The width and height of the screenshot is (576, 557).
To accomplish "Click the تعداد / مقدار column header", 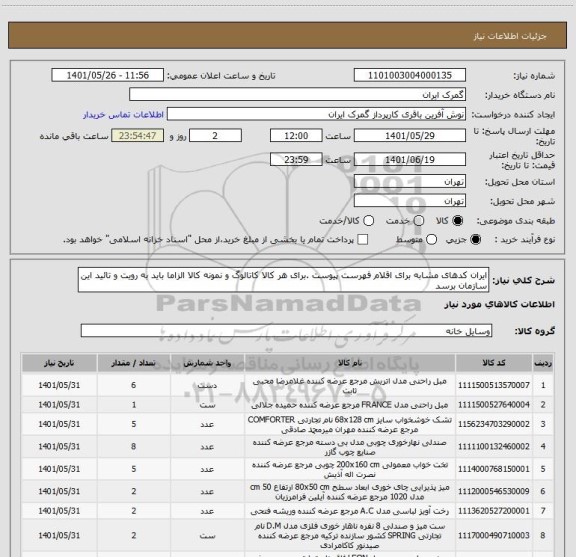I will [133, 363].
